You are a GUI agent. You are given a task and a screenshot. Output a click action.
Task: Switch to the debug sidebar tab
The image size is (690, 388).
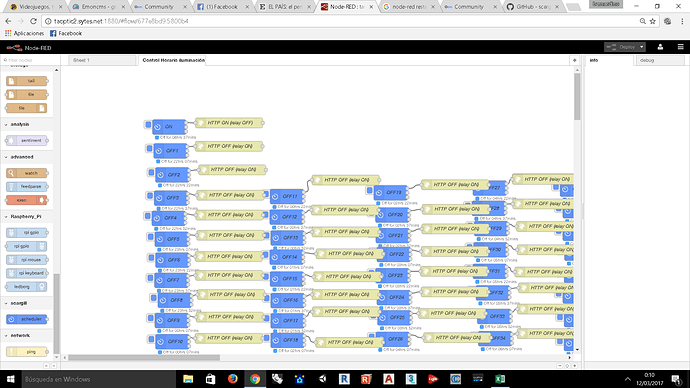659,60
